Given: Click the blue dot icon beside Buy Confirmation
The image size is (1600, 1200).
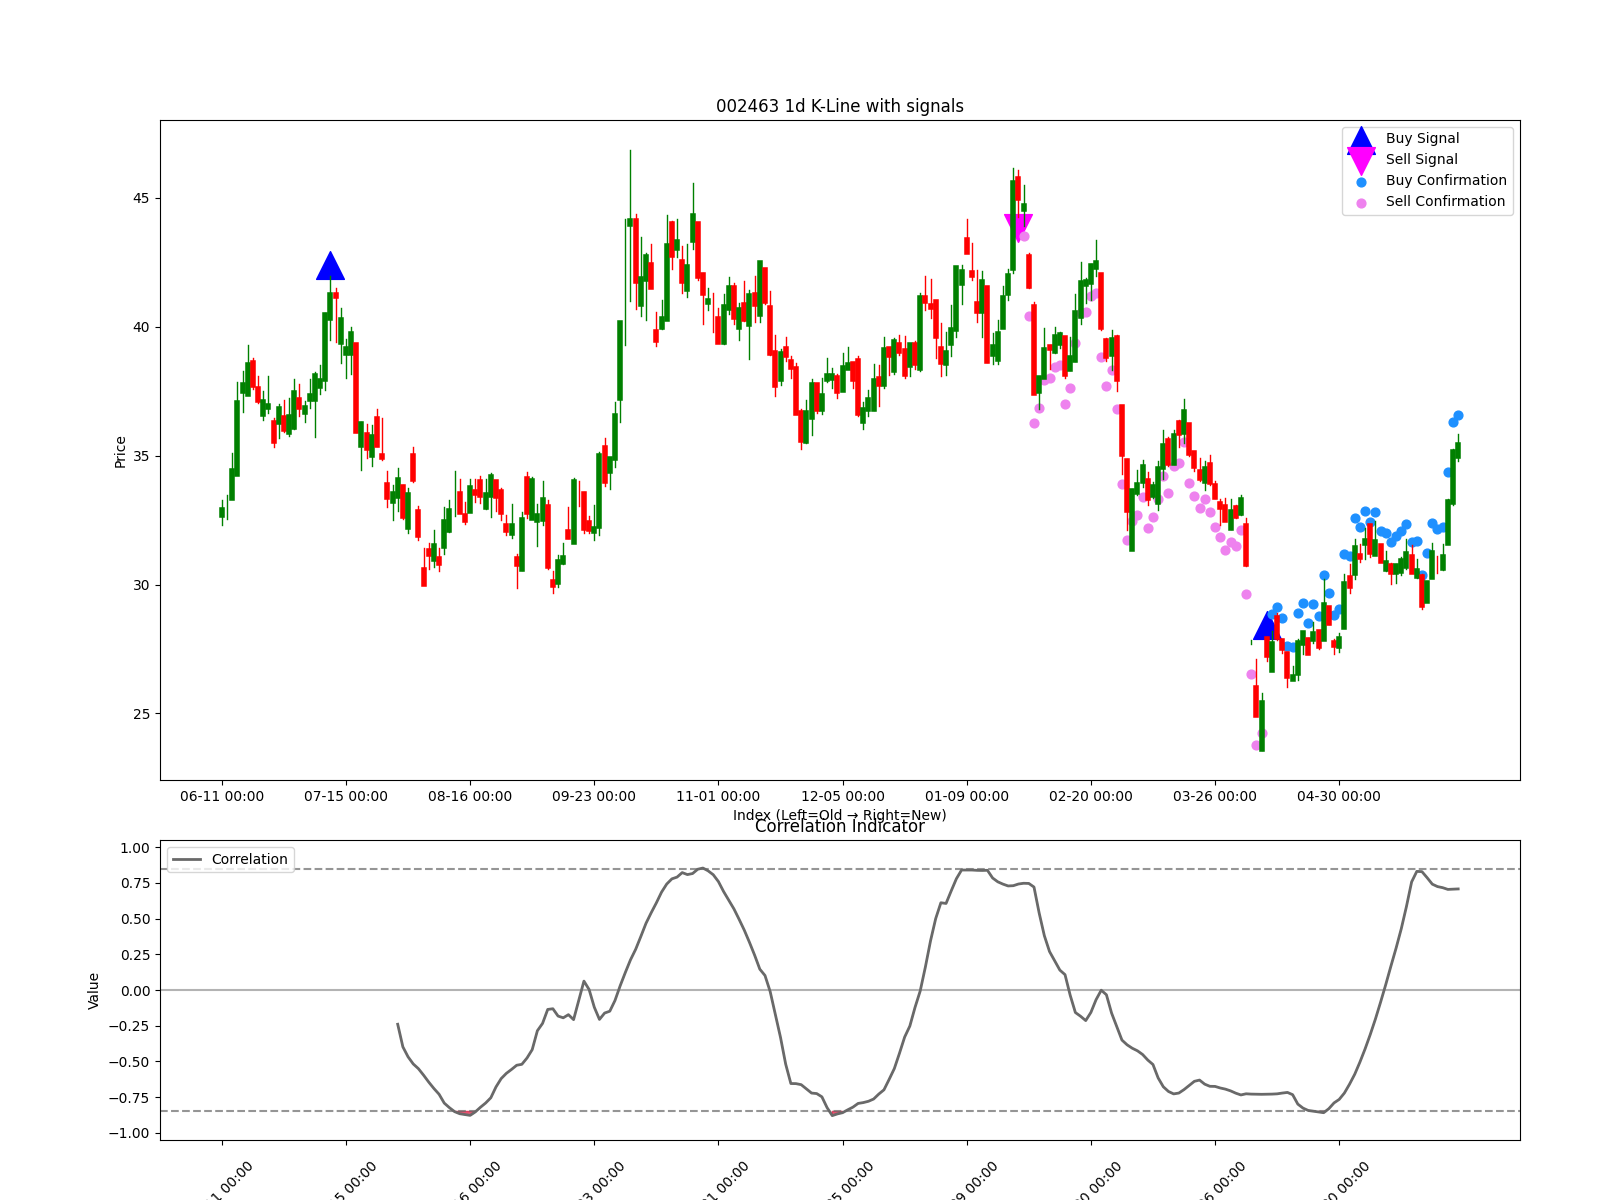Looking at the screenshot, I should [1361, 182].
